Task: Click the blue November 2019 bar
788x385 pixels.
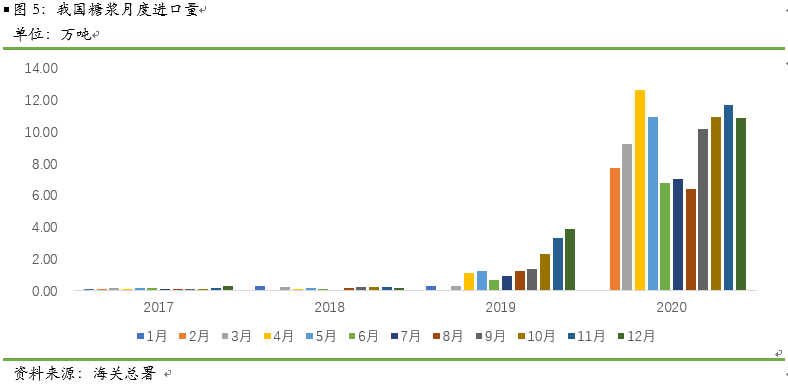Action: coord(558,264)
